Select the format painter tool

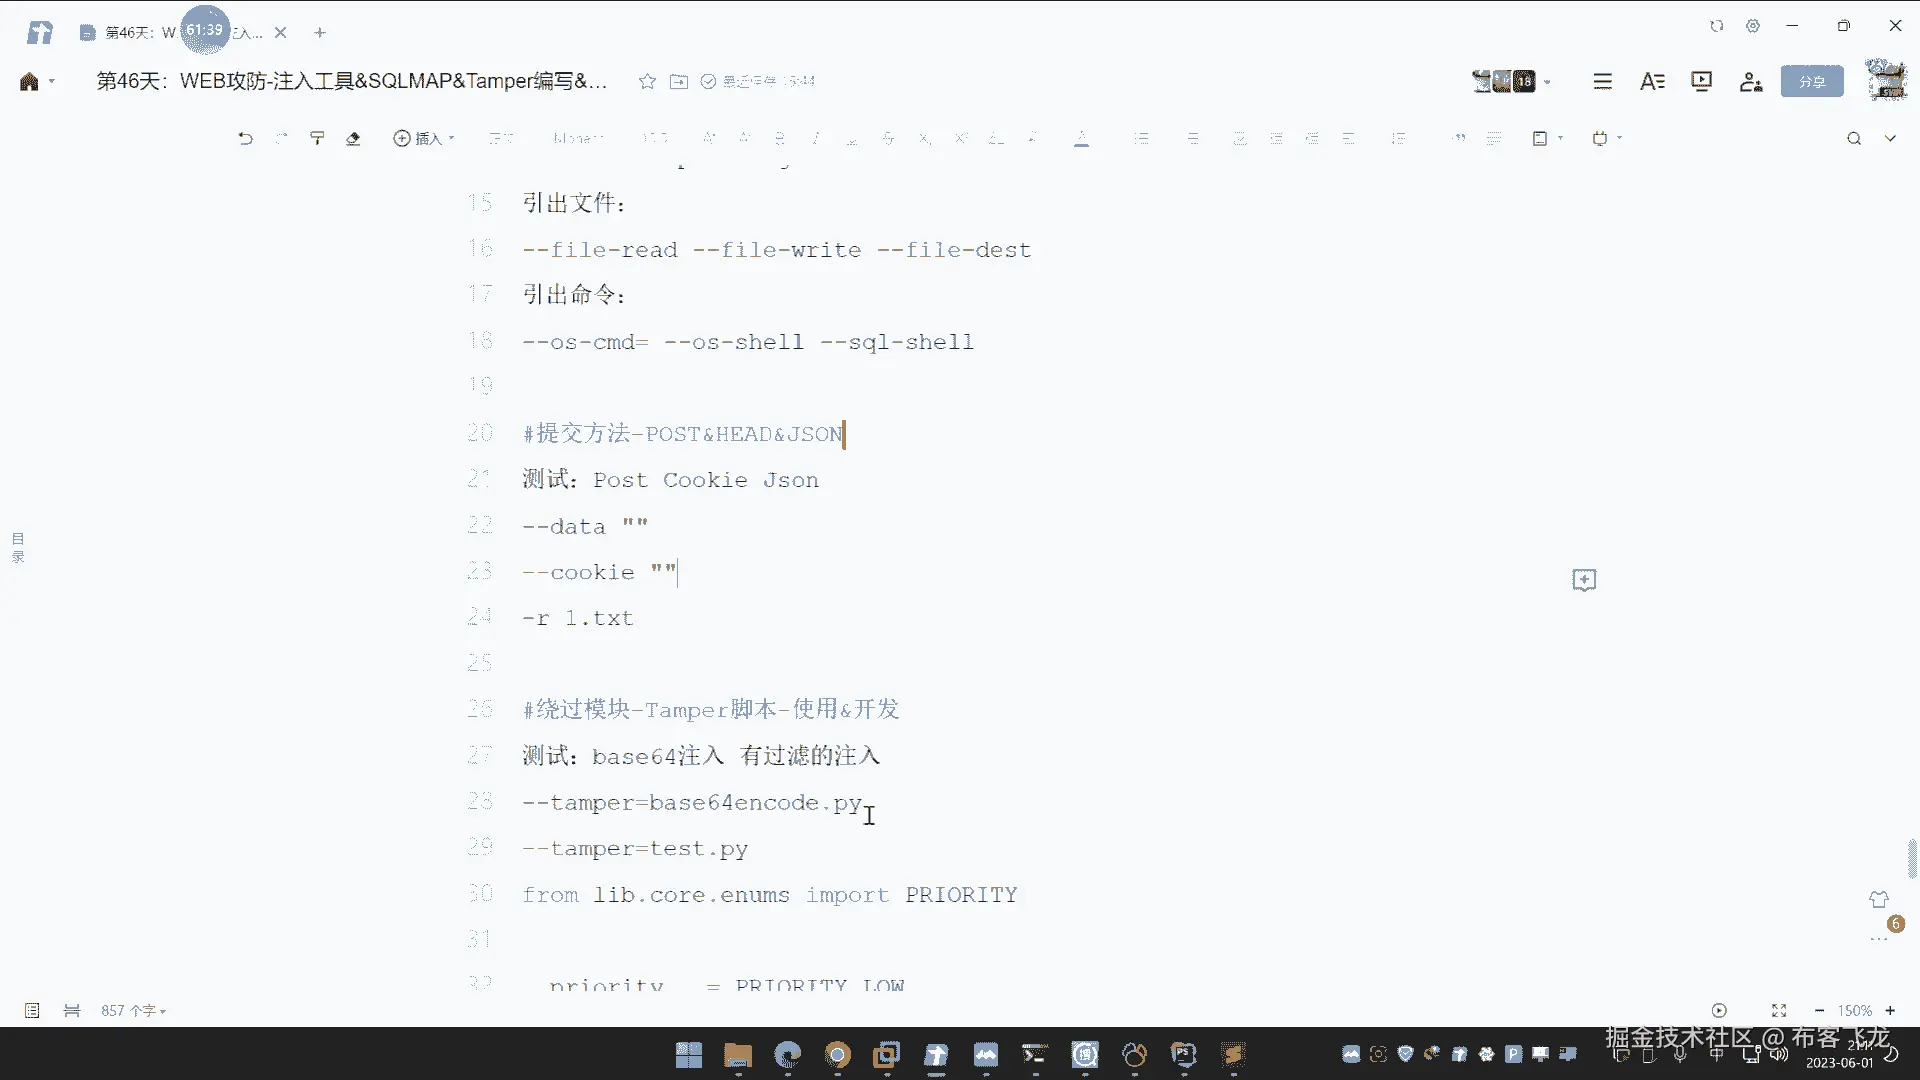[x=317, y=139]
